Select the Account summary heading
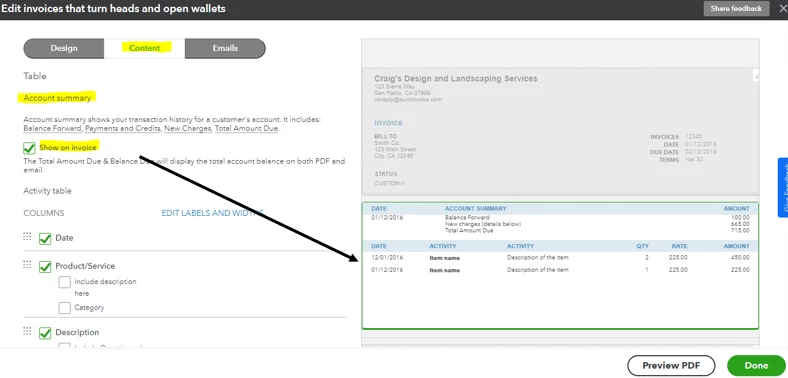The width and height of the screenshot is (788, 378). coord(57,98)
